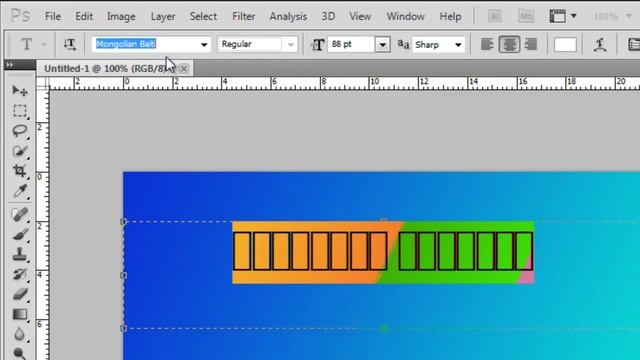Select the Rectangular Marquee tool
The height and width of the screenshot is (360, 640).
point(20,111)
